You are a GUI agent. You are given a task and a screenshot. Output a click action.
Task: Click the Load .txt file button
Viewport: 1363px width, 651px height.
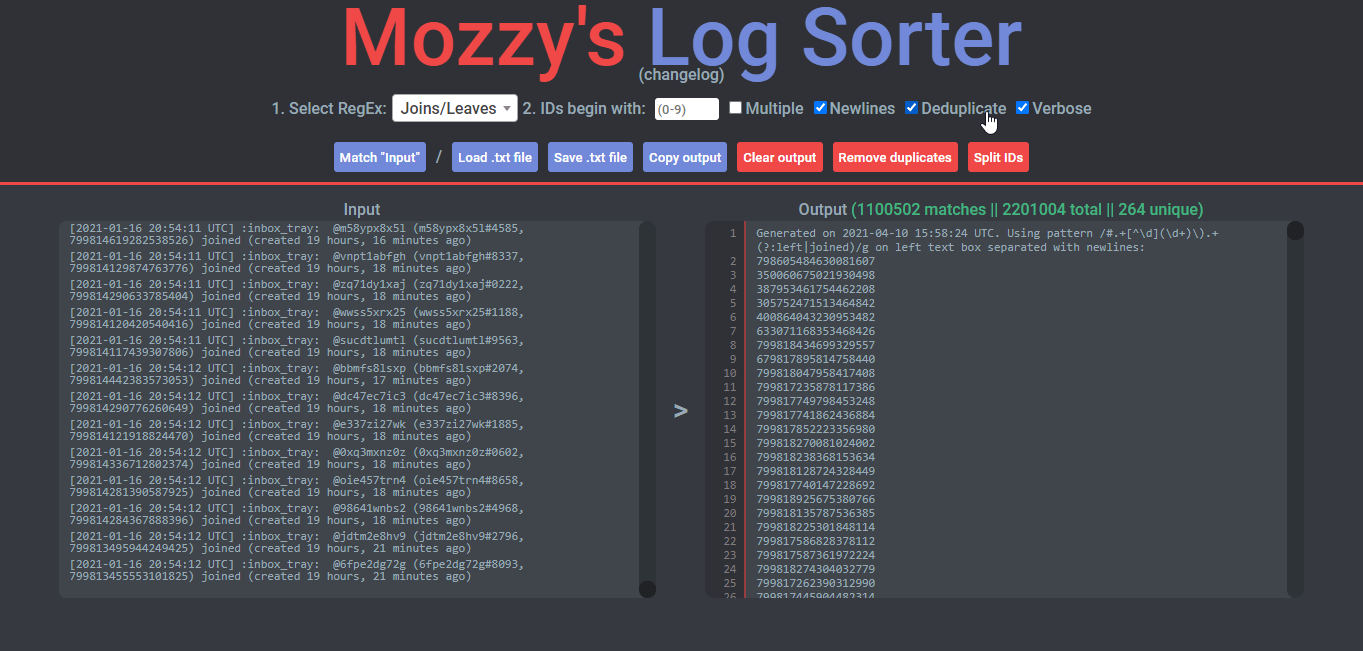pyautogui.click(x=494, y=157)
